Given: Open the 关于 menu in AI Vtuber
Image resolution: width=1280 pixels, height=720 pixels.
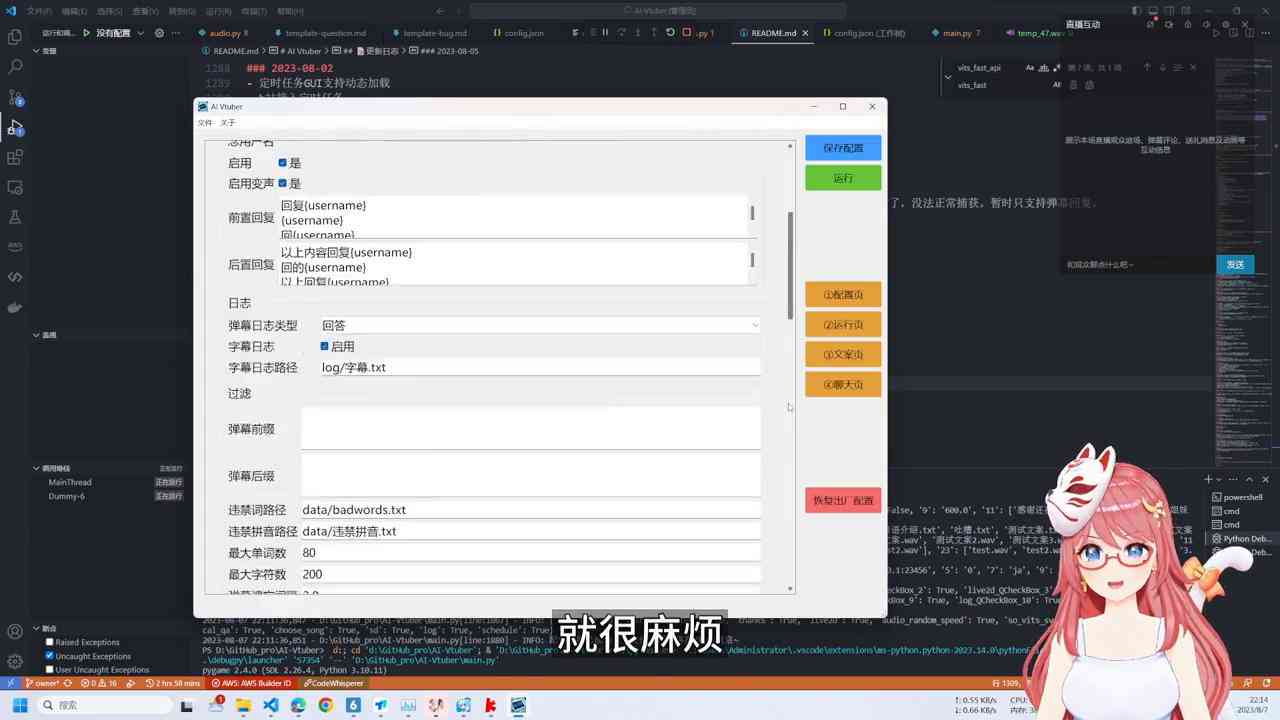Looking at the screenshot, I should [x=228, y=122].
